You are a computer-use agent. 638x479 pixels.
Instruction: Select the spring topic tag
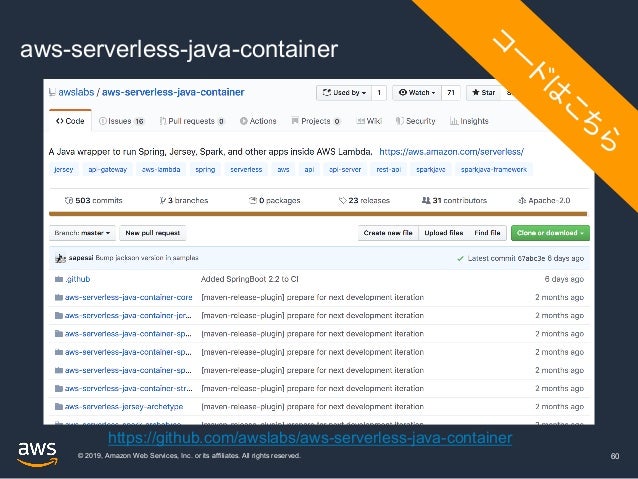click(205, 169)
